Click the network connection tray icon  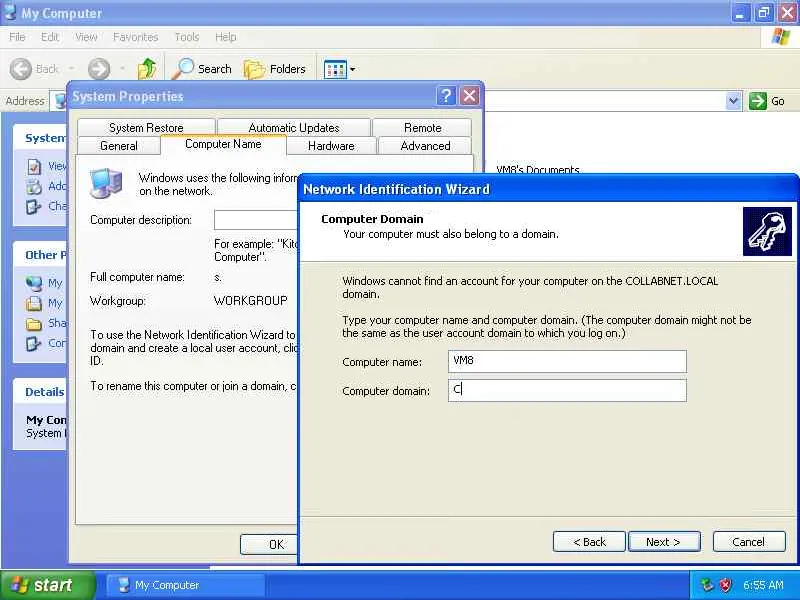pyautogui.click(x=707, y=585)
